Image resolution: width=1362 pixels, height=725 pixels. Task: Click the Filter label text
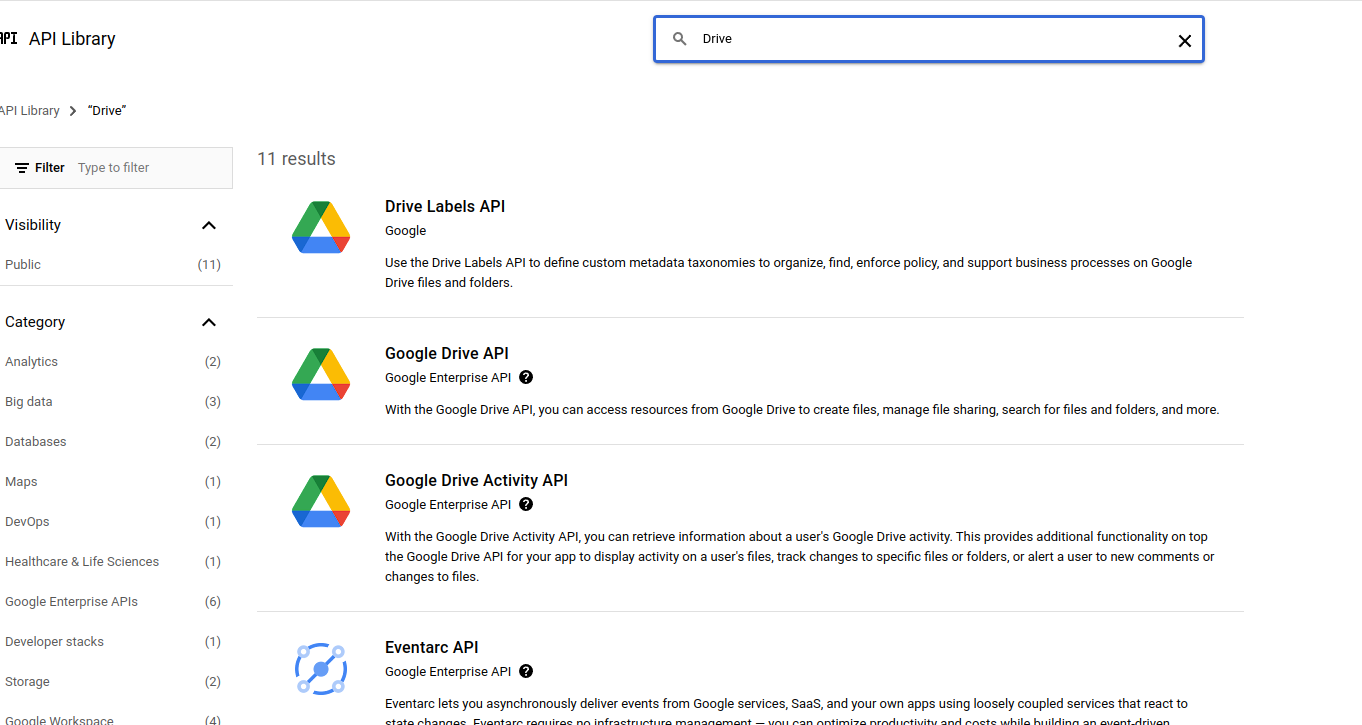[x=50, y=168]
